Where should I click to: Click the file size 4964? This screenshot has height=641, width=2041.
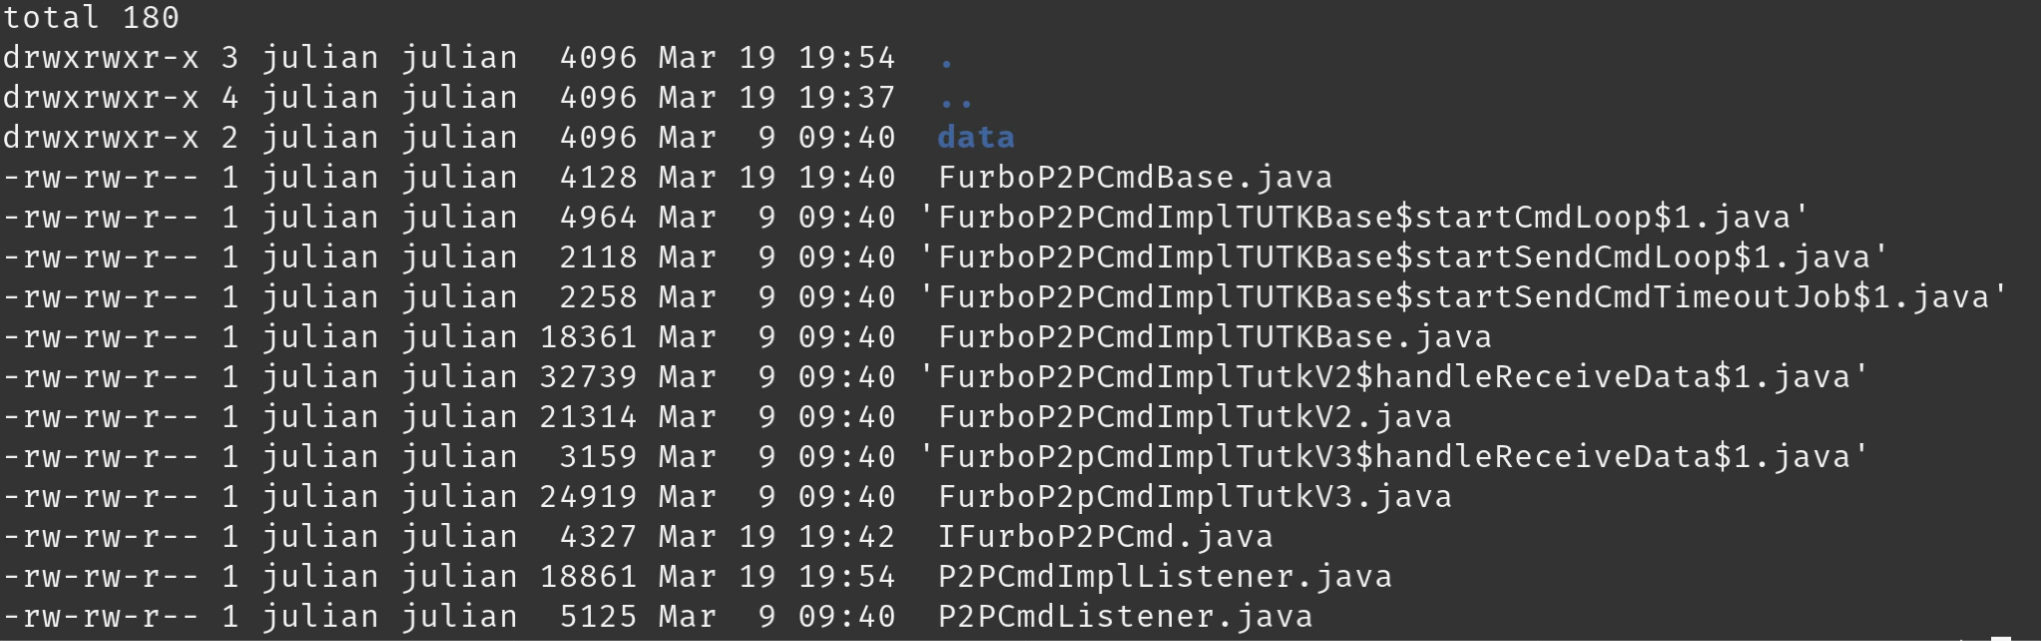(x=598, y=217)
